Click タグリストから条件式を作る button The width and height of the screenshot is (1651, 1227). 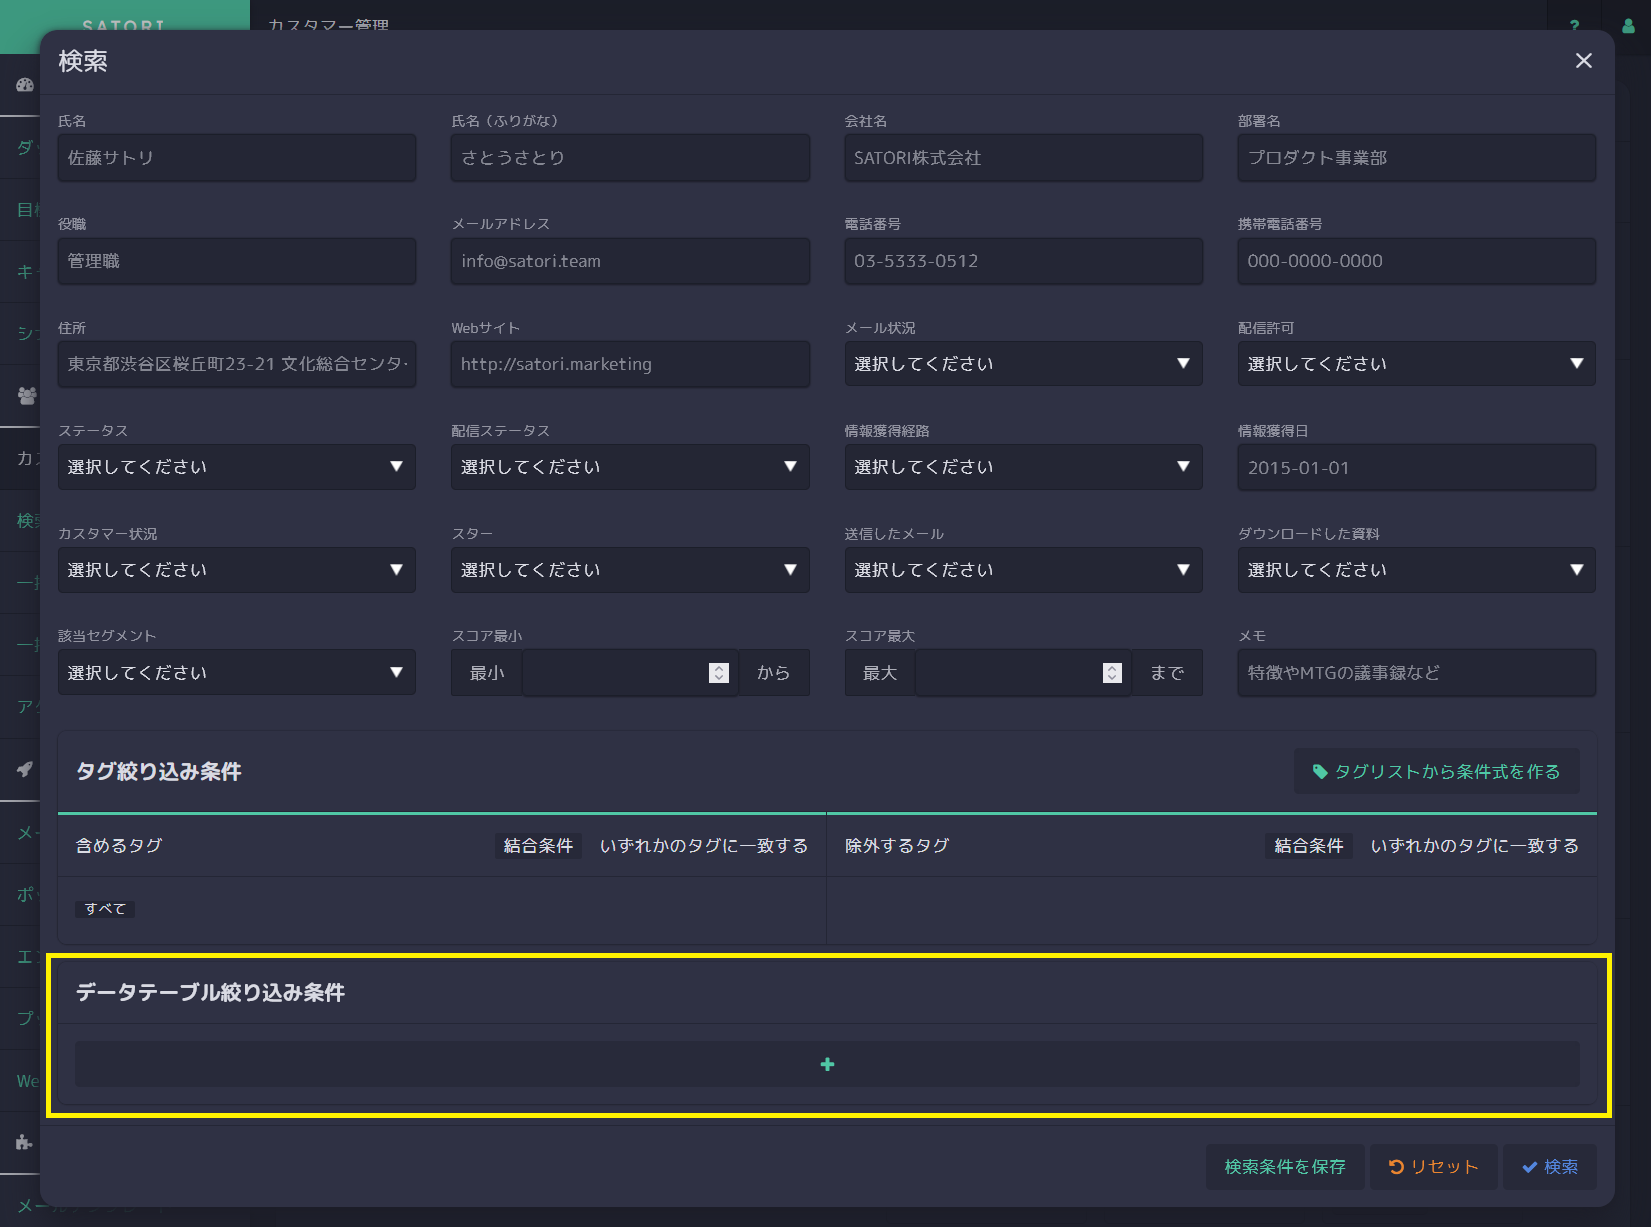pyautogui.click(x=1436, y=771)
